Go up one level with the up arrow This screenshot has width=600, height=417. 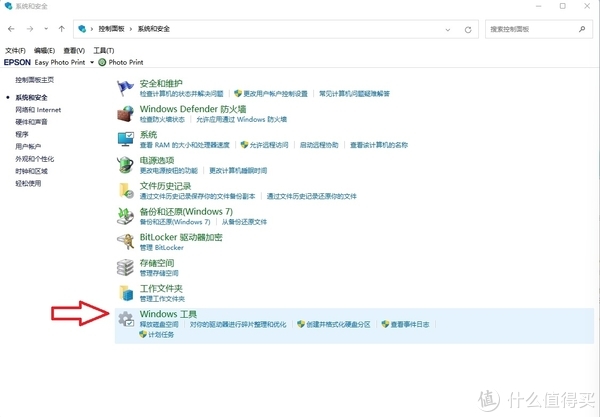tap(62, 29)
